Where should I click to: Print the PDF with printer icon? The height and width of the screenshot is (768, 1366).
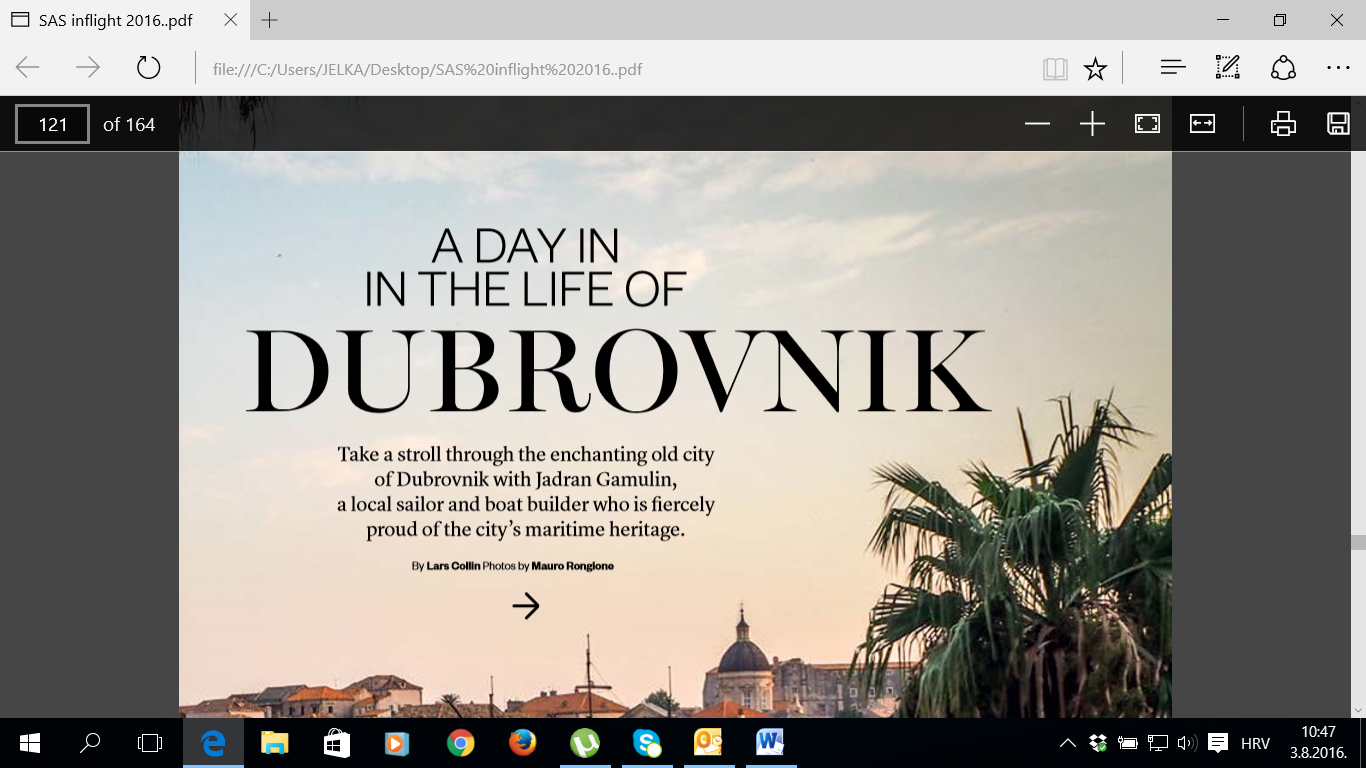tap(1283, 124)
